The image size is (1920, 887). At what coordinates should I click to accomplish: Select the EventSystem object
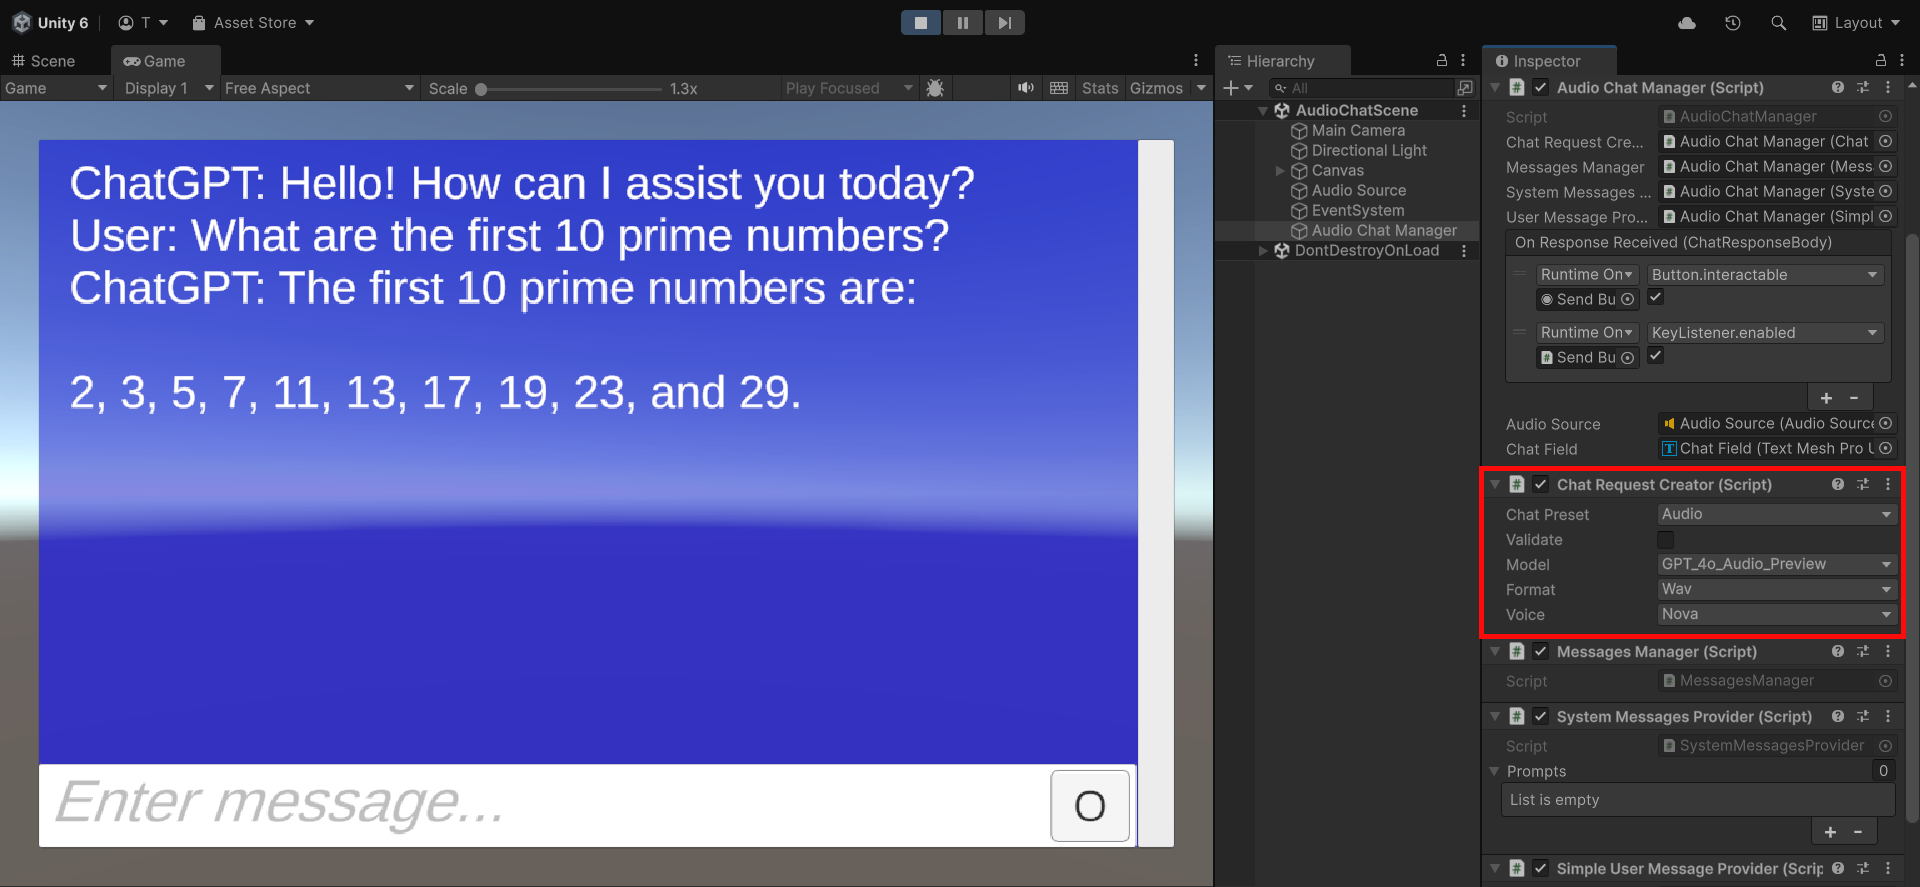1358,211
